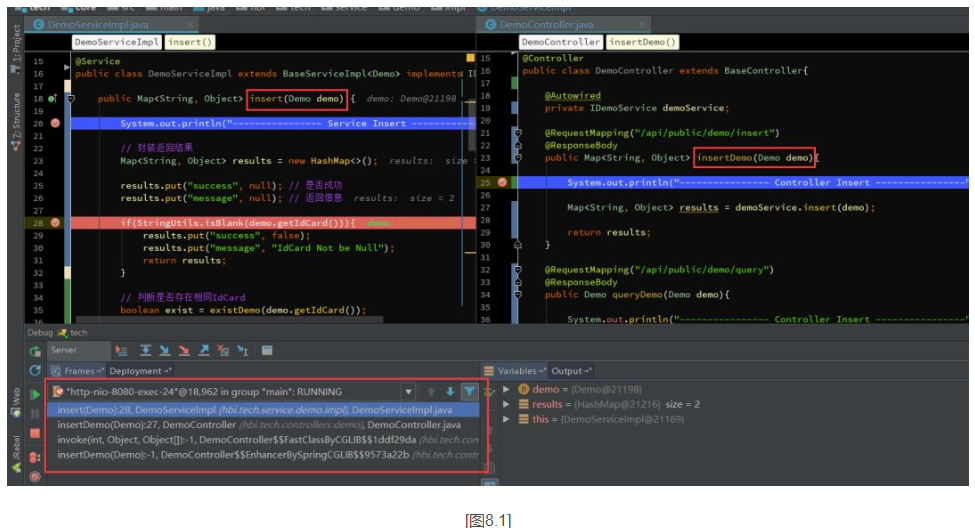975x528 pixels.
Task: Click 'return results;' on line 29 in DemoController
Action: (609, 232)
